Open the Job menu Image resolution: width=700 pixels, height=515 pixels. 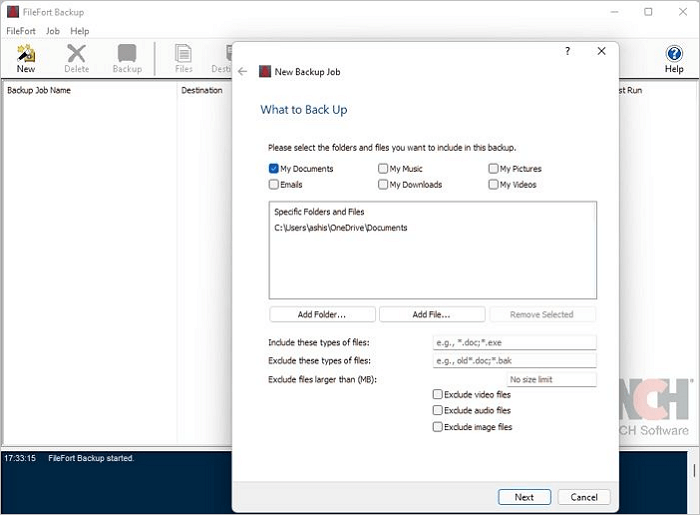point(52,31)
